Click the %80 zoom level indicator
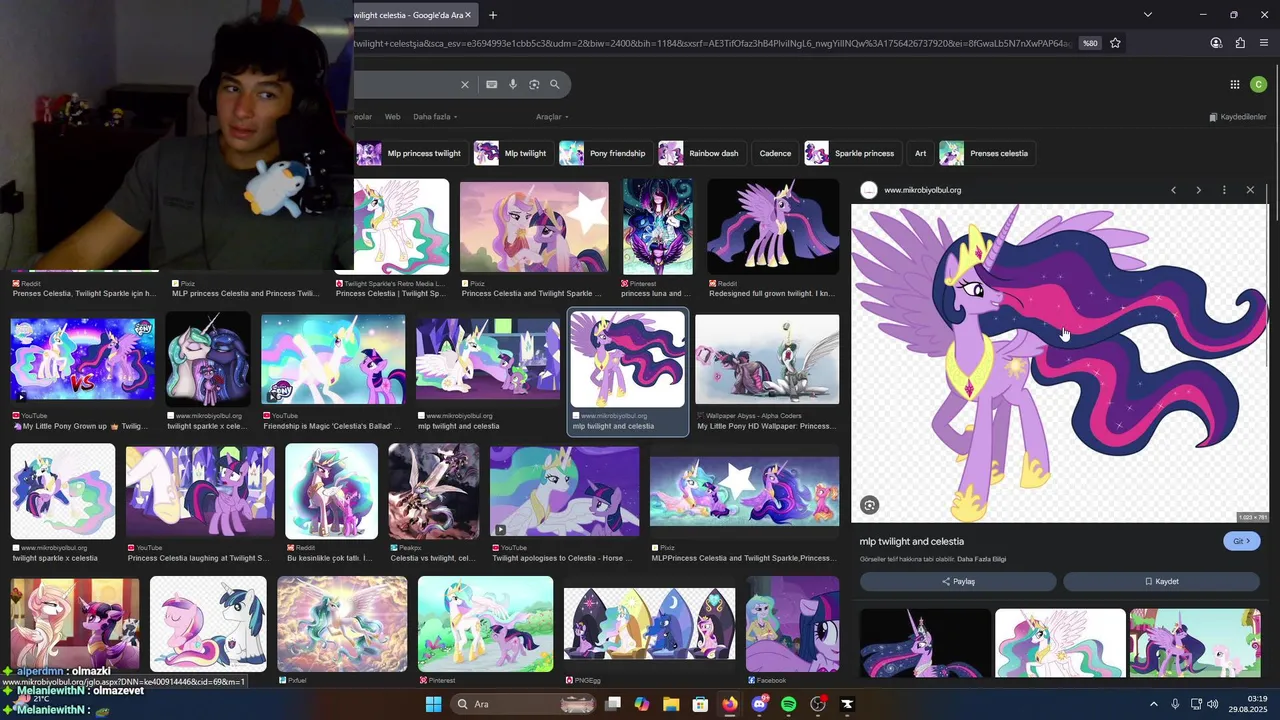The height and width of the screenshot is (720, 1280). pos(1090,43)
